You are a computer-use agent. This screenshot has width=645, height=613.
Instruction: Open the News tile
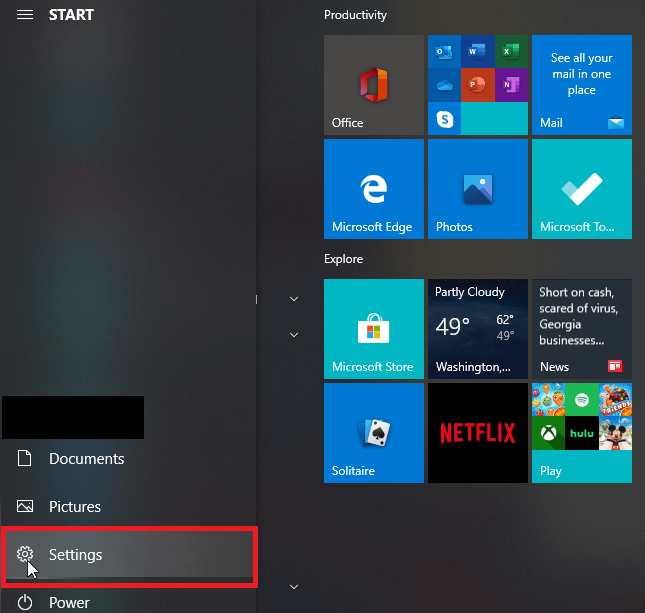click(x=582, y=329)
